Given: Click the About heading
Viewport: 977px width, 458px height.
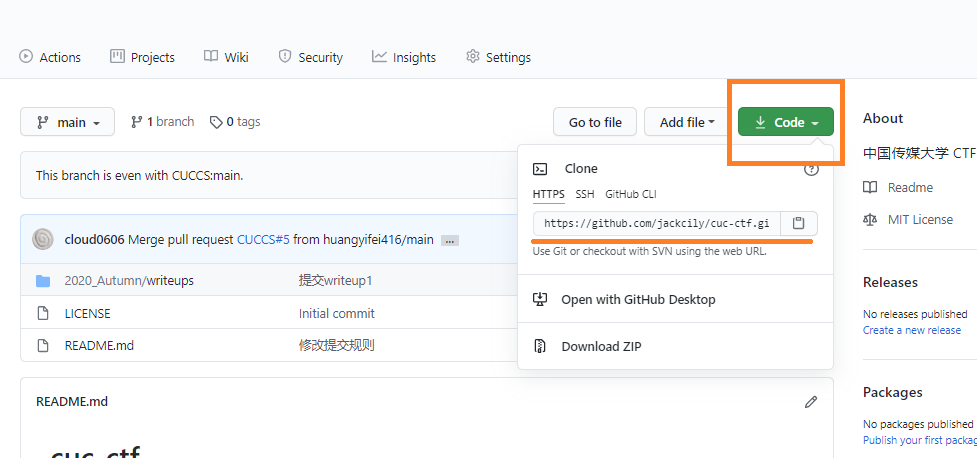Looking at the screenshot, I should [883, 118].
